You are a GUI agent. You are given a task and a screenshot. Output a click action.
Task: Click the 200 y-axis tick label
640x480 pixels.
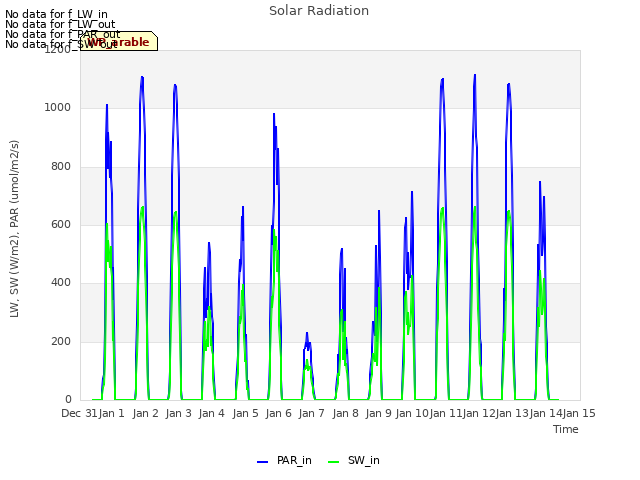[x=61, y=342]
